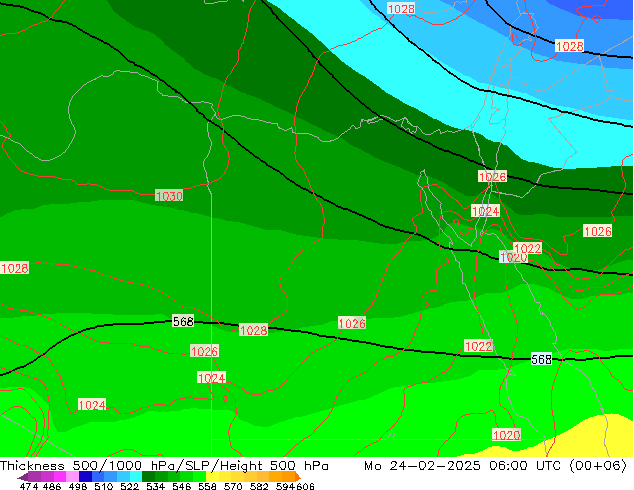Click the 582 legend value

(x=259, y=486)
